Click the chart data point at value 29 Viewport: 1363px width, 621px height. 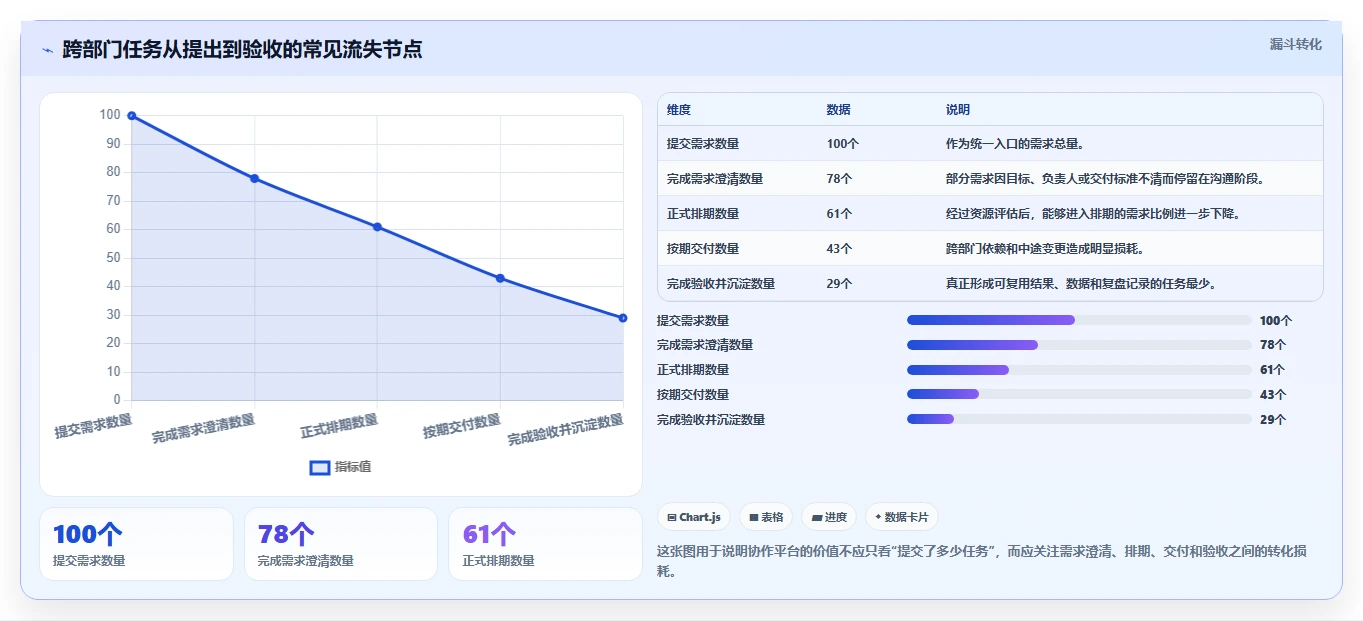click(x=622, y=318)
